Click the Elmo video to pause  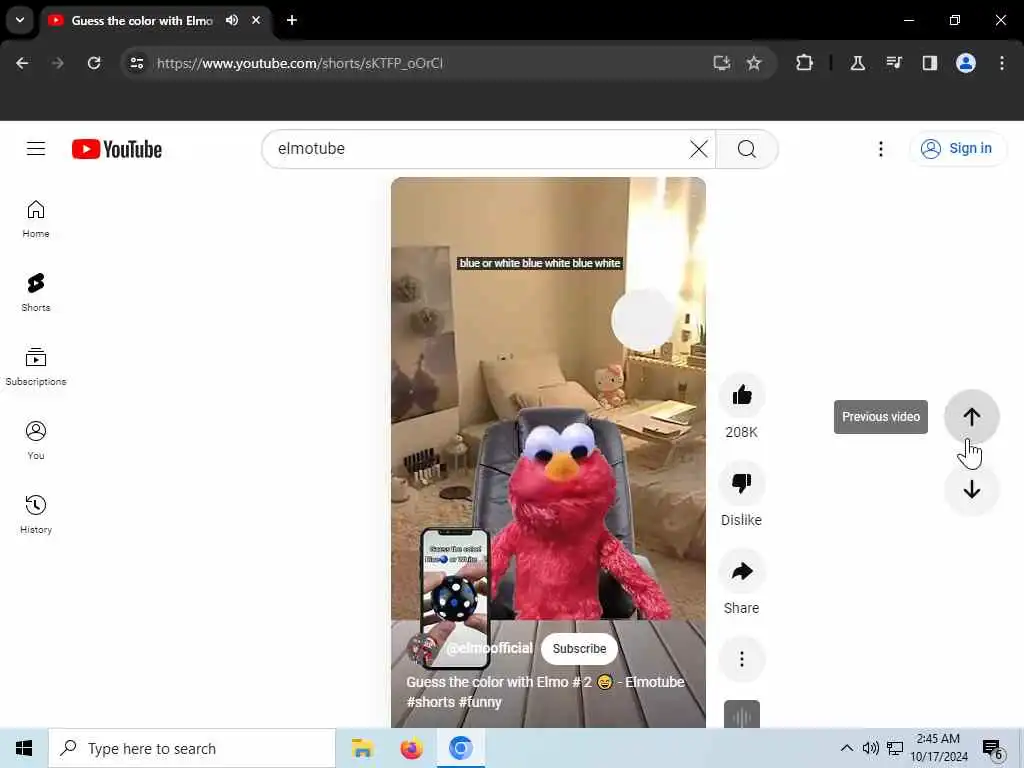pyautogui.click(x=548, y=451)
